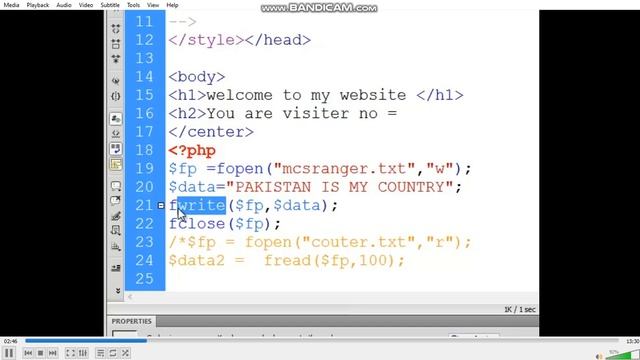
Task: Pause the video playback
Action: 9,353
